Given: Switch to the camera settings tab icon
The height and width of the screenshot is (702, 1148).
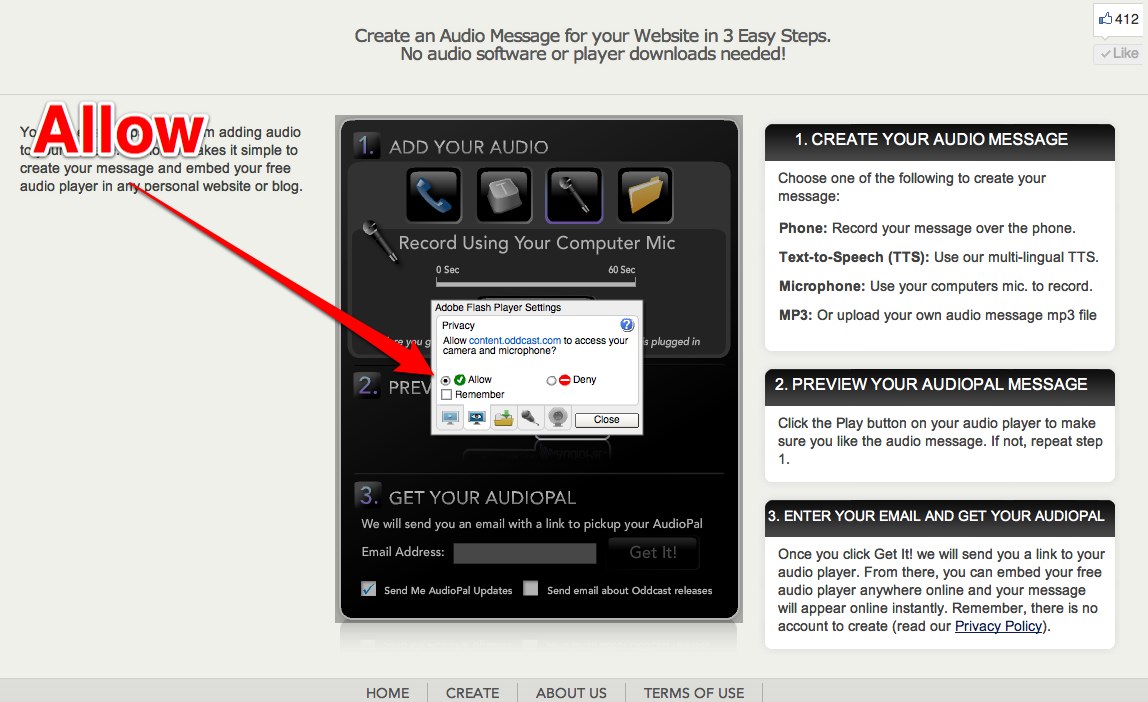Looking at the screenshot, I should coord(558,420).
